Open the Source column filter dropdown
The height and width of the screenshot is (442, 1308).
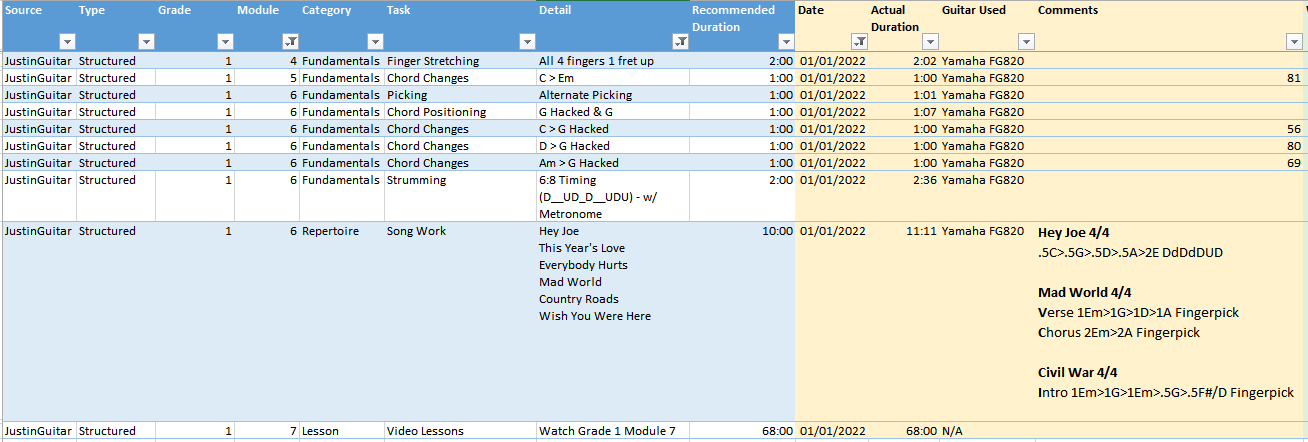click(67, 42)
